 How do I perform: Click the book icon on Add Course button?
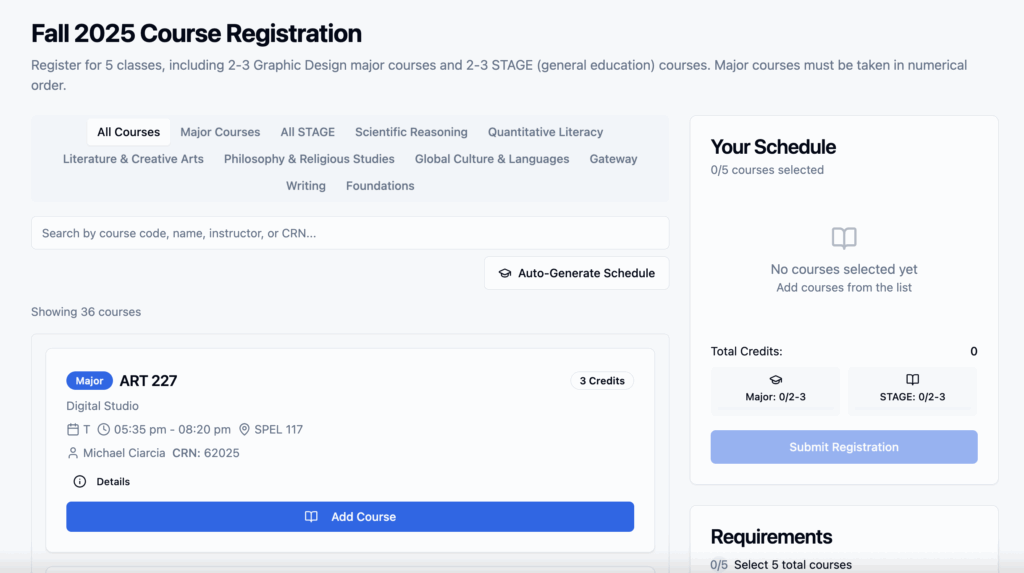pyautogui.click(x=311, y=517)
